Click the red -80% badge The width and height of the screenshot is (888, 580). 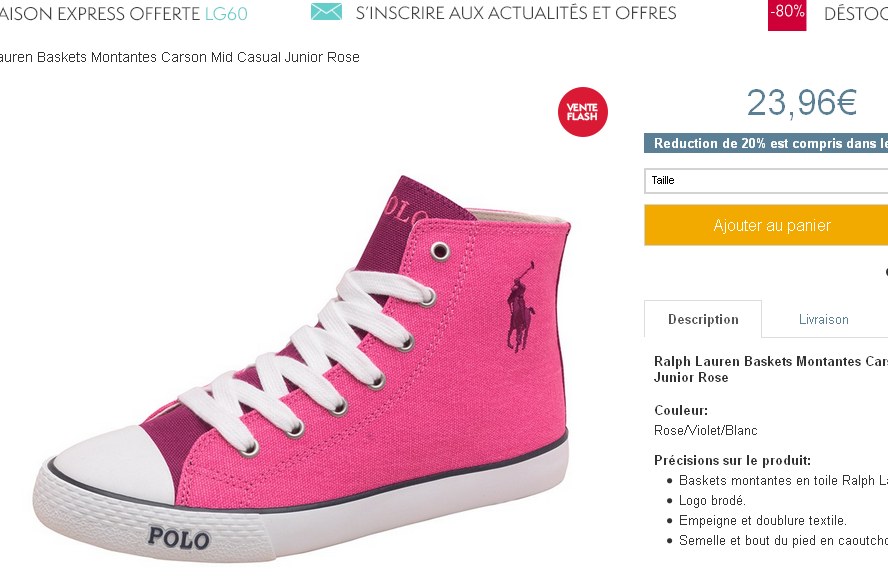pos(787,13)
